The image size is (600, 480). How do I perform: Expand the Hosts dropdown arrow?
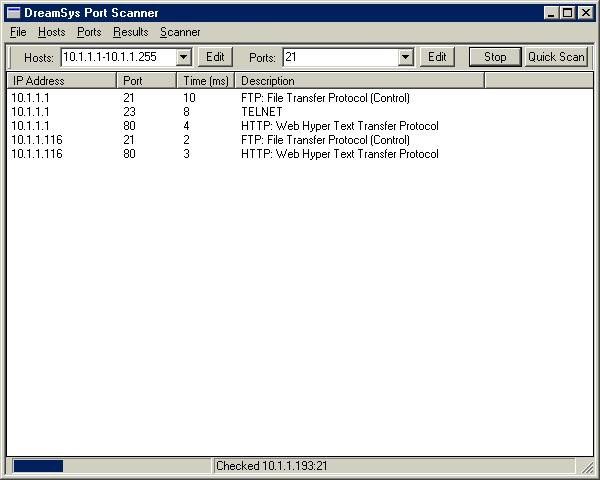[x=184, y=57]
